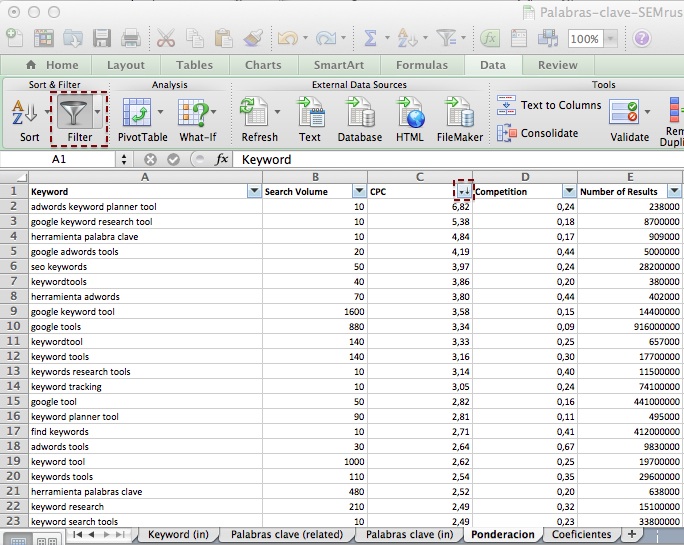Click the Redo arrow icon
The width and height of the screenshot is (684, 545).
(x=325, y=38)
